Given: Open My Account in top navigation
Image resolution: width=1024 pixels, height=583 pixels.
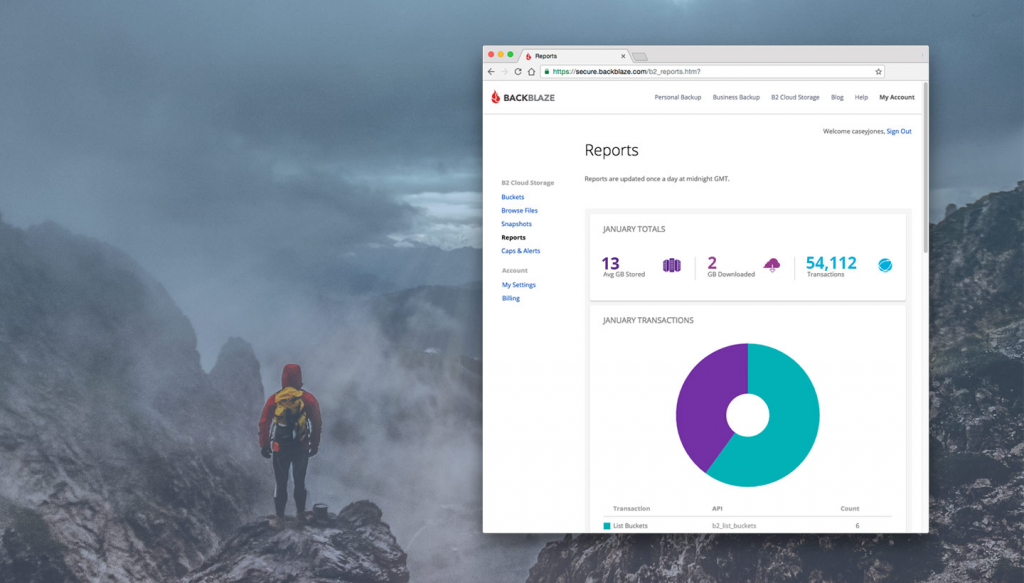Looking at the screenshot, I should tap(897, 97).
